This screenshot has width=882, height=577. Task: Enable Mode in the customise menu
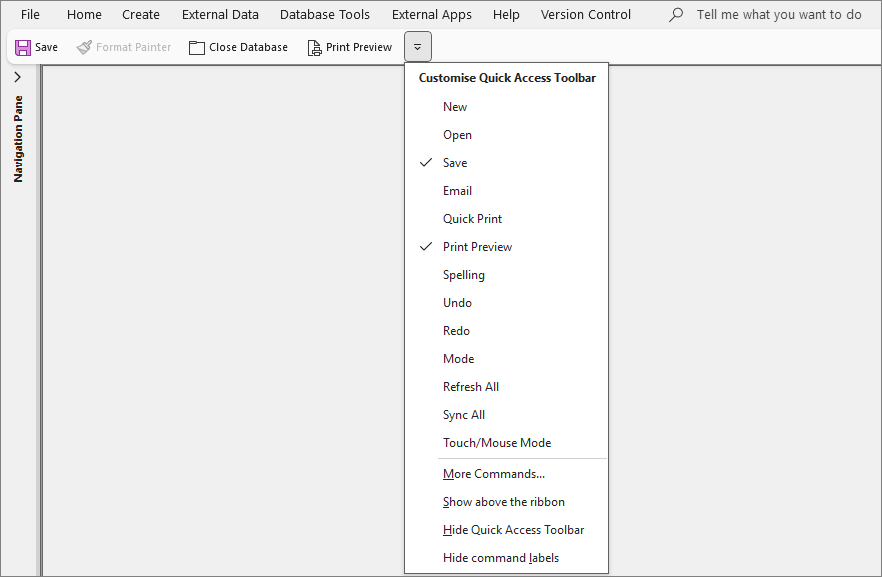[x=506, y=359]
